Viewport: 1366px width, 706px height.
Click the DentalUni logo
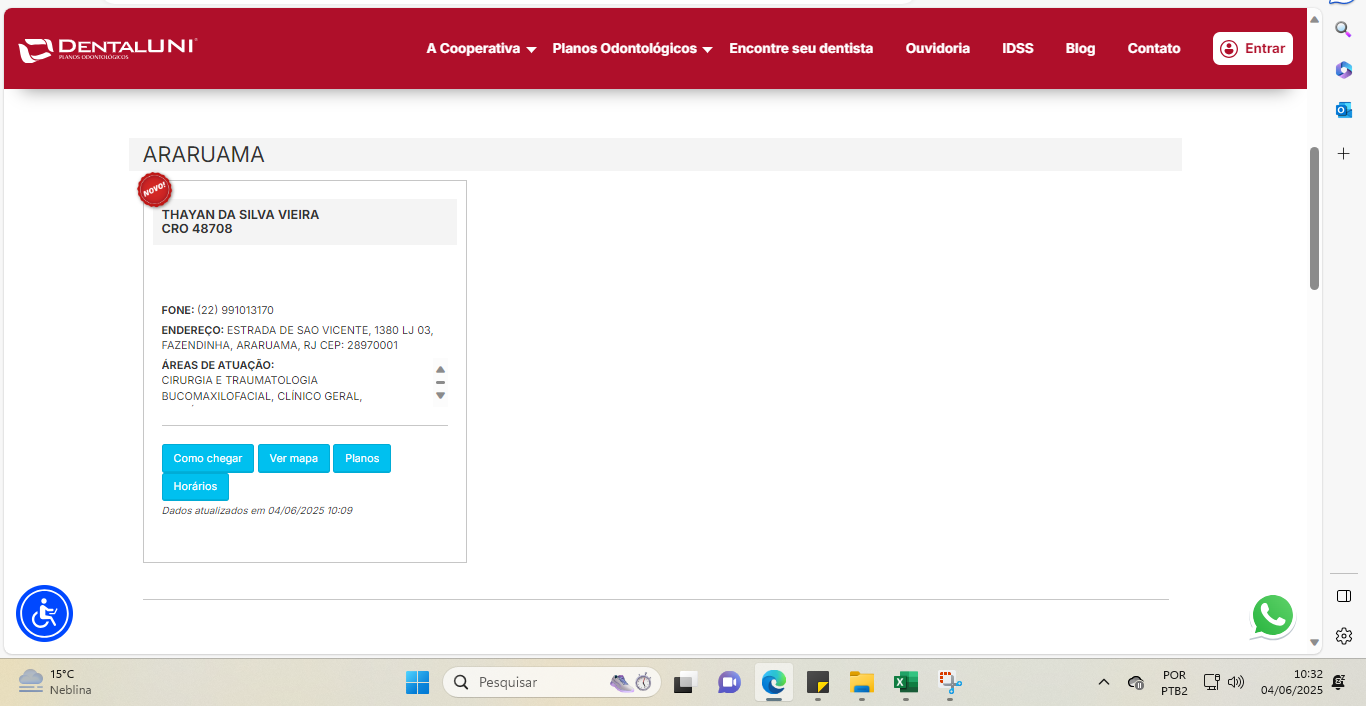pyautogui.click(x=108, y=48)
